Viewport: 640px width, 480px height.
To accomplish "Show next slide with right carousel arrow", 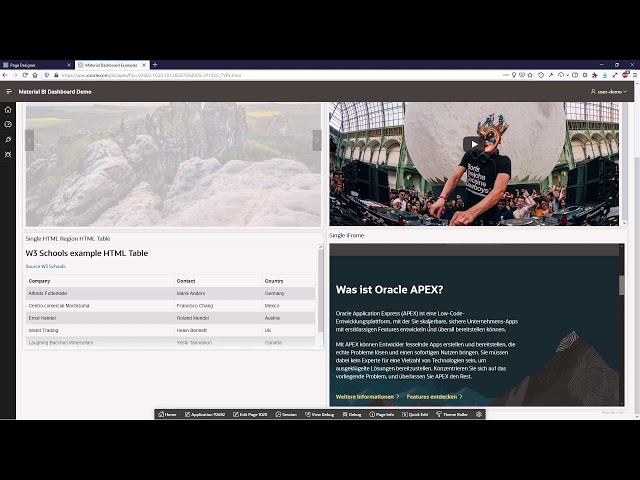I will pos(317,140).
